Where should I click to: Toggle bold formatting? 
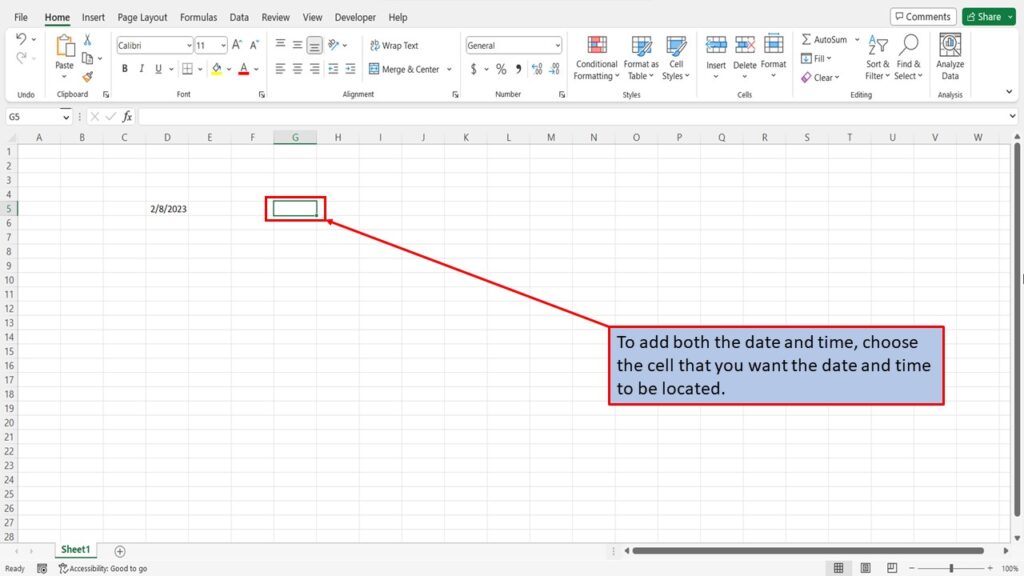coord(124,68)
